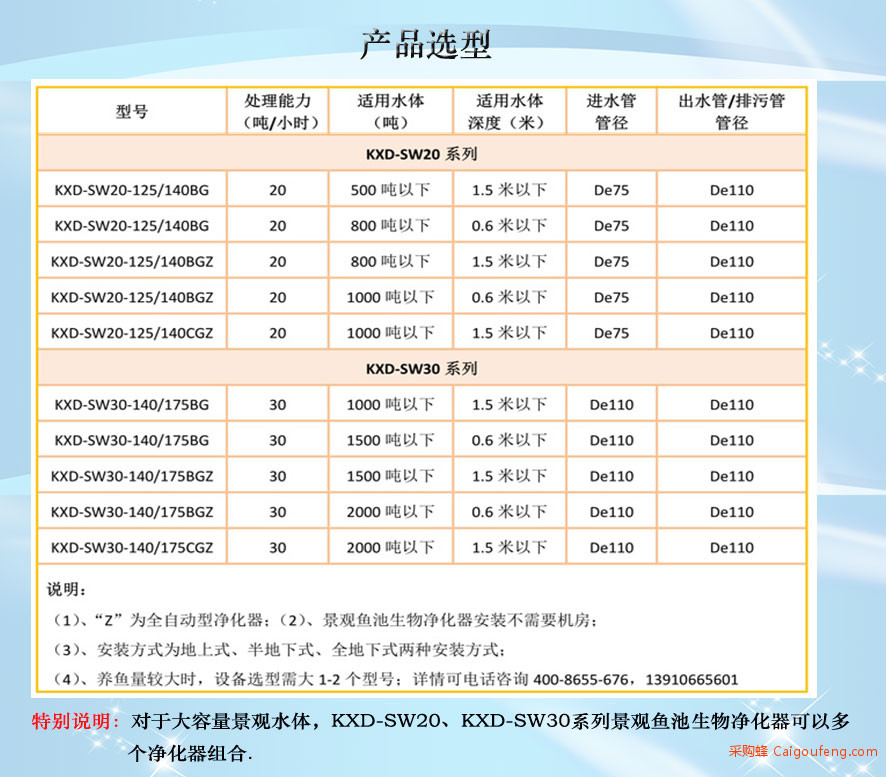The width and height of the screenshot is (886, 777).
Task: Click model KXD-SW30-140/175BGZ in the 2000 吨以下 row
Action: pos(132,512)
